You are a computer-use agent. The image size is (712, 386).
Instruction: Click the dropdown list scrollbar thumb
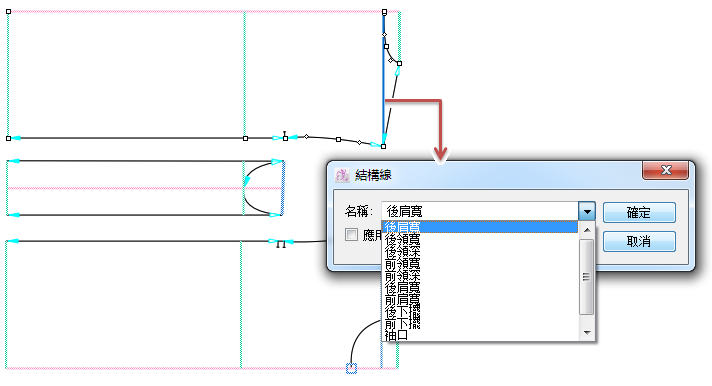[587, 277]
